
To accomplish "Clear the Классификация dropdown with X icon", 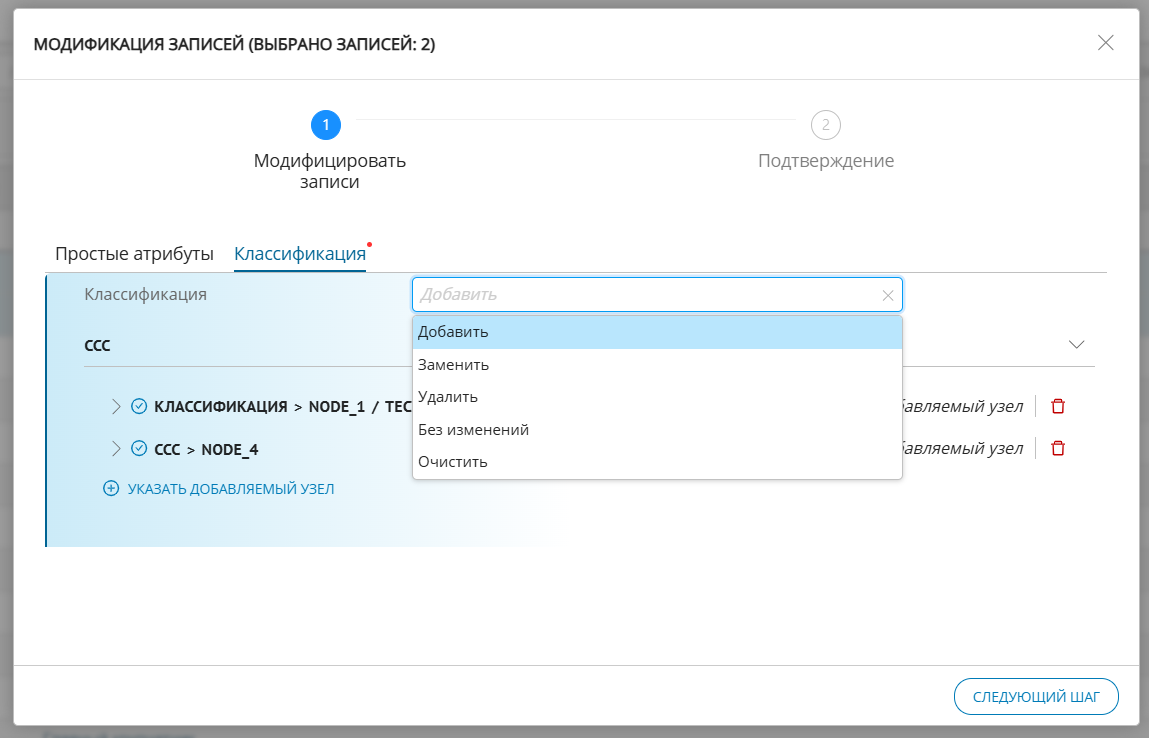I will point(887,295).
